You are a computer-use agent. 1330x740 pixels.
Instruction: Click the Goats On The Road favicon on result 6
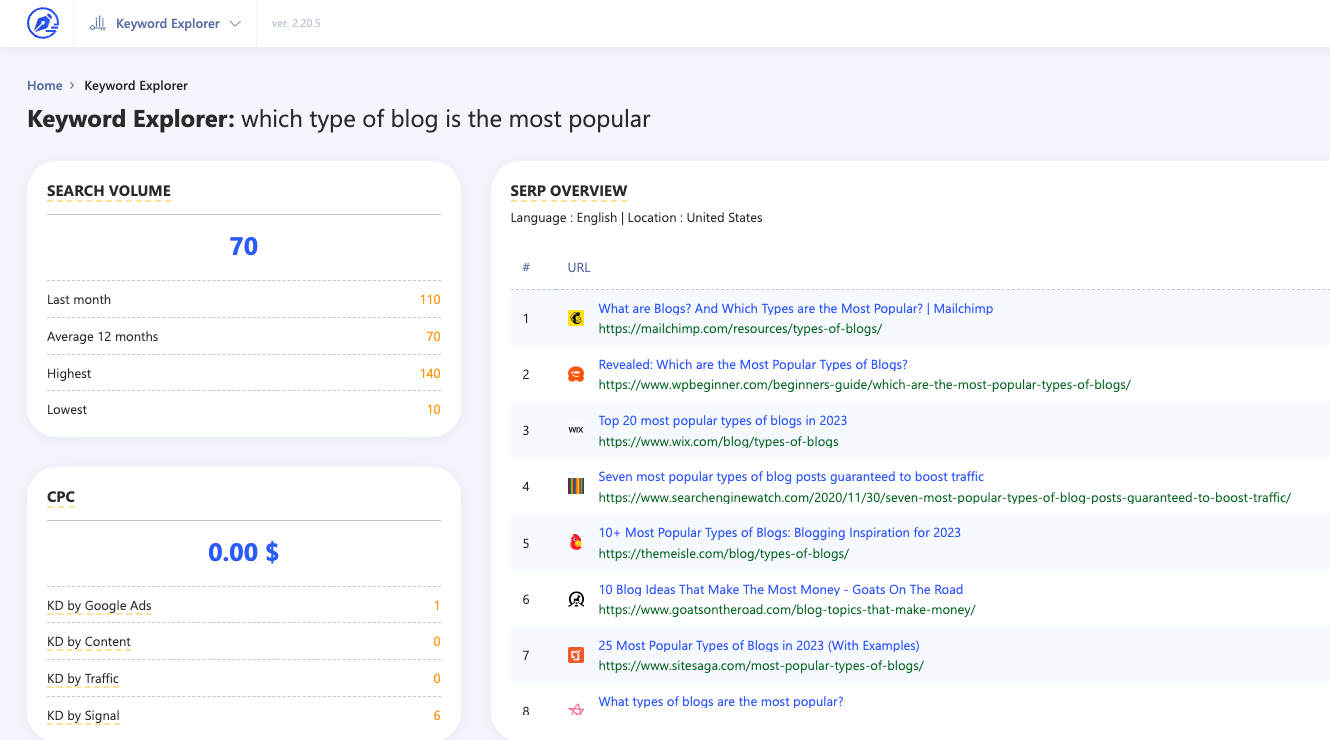575,598
